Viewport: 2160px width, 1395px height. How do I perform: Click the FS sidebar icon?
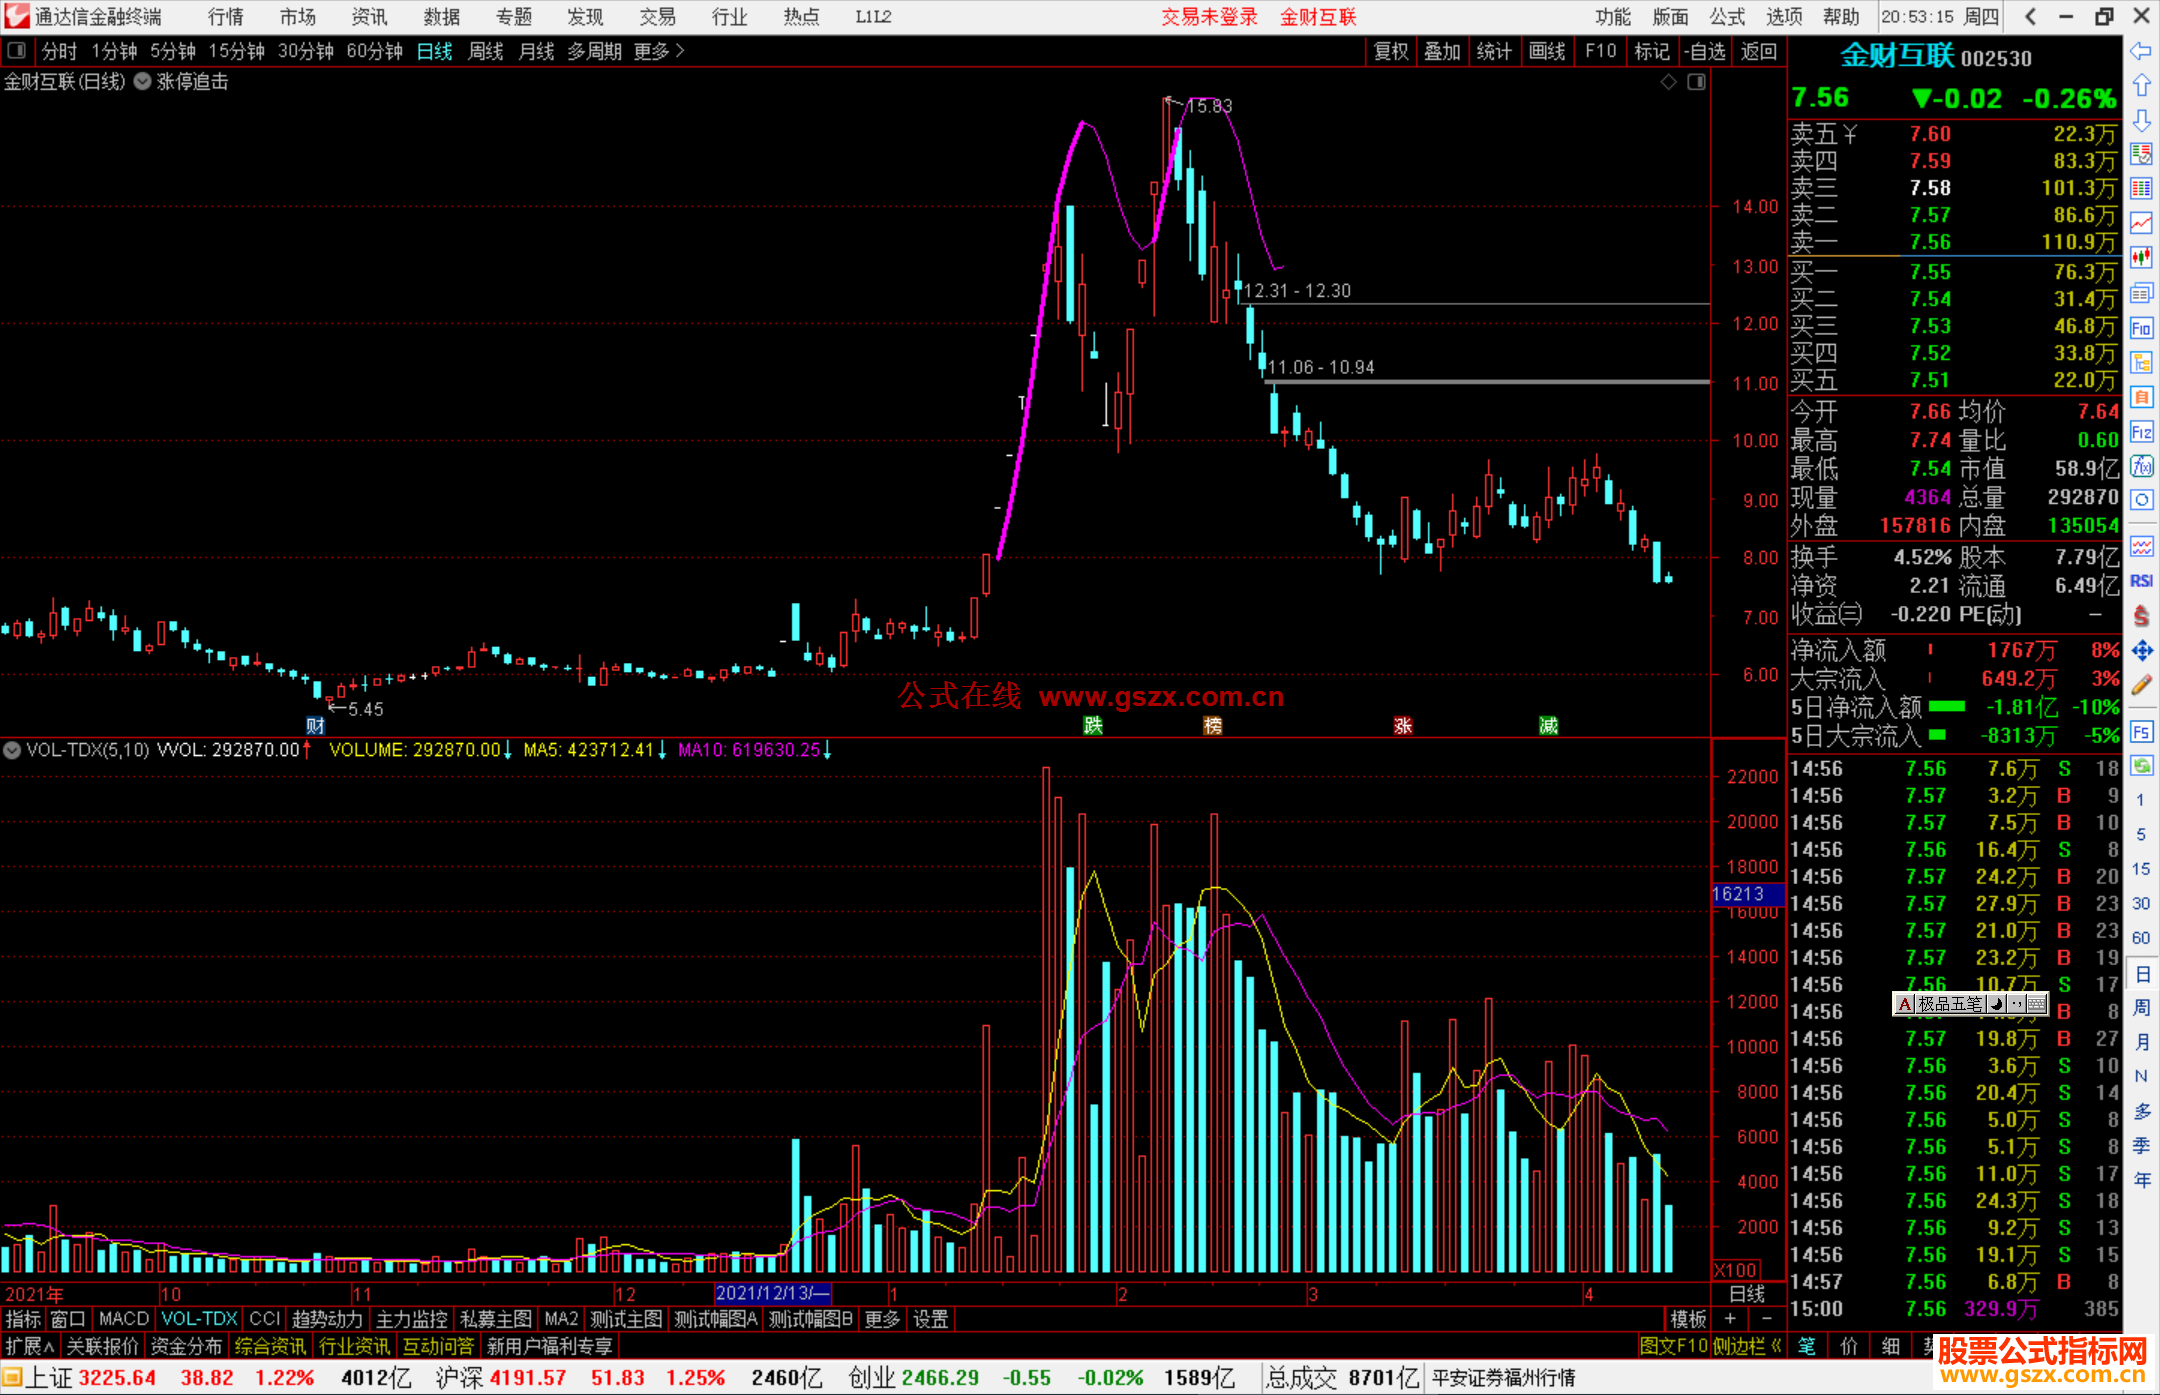click(x=2141, y=732)
